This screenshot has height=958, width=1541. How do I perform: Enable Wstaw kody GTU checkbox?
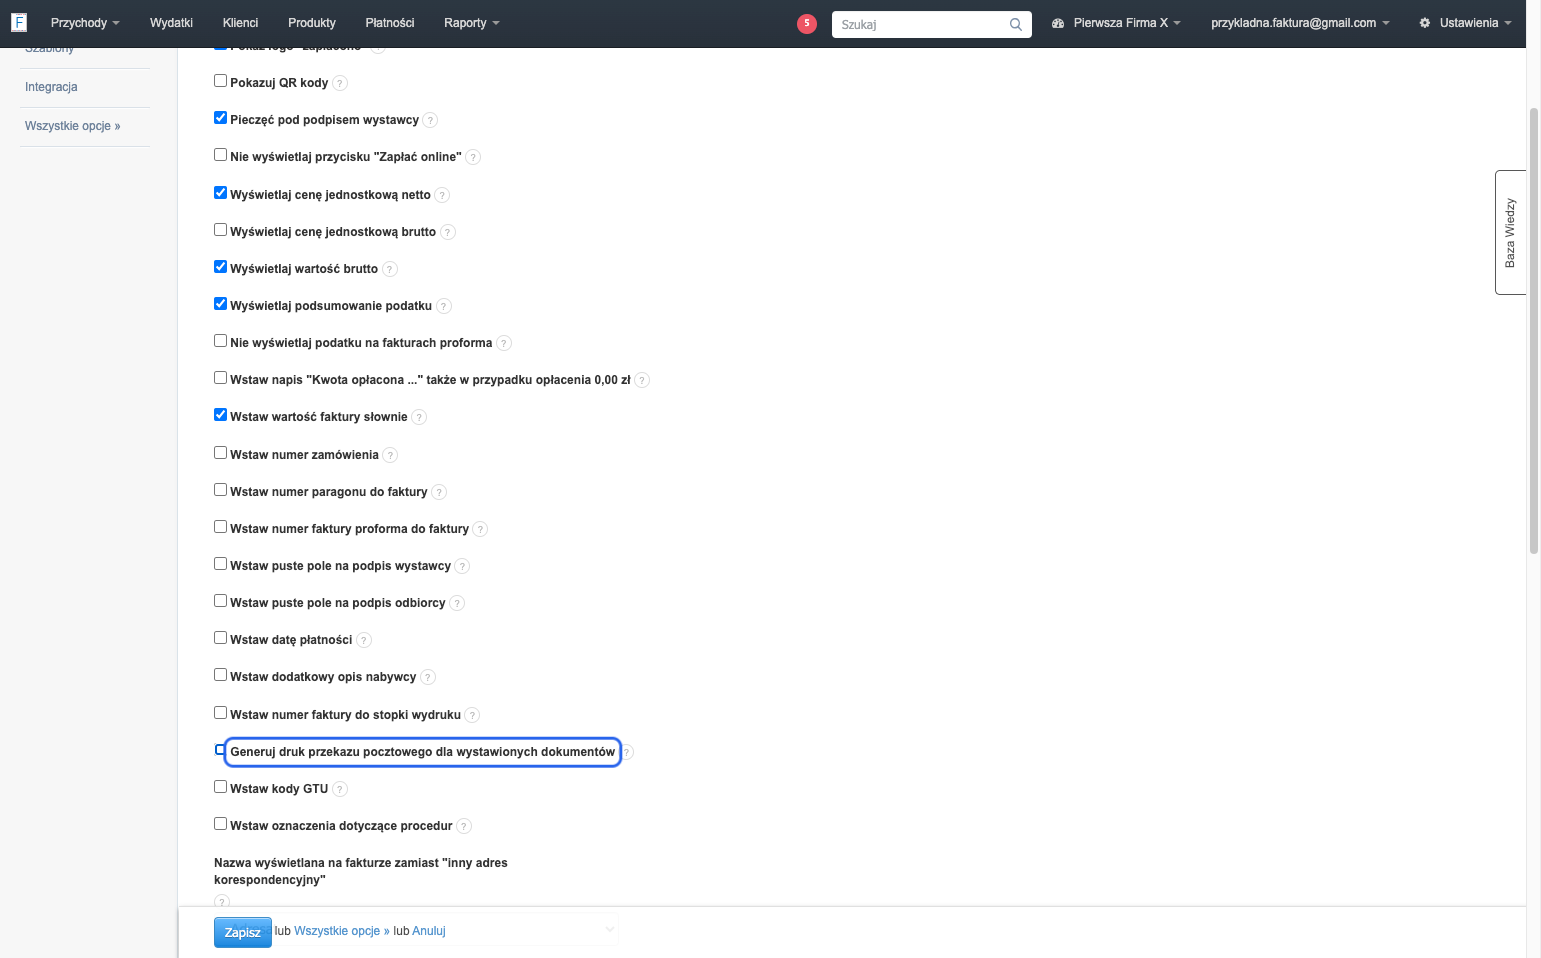click(x=220, y=787)
